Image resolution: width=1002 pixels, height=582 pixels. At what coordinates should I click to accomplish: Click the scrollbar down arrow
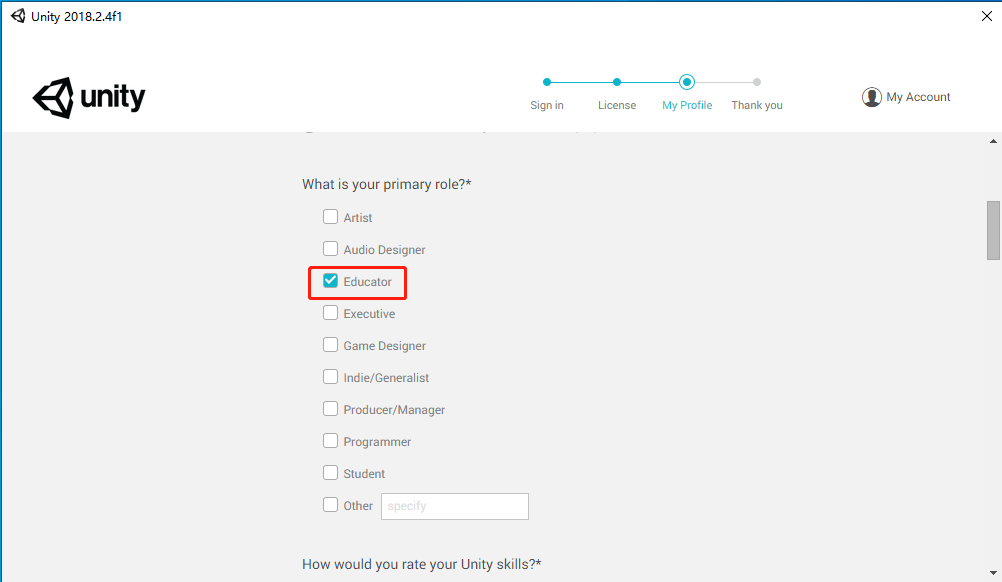pyautogui.click(x=993, y=573)
